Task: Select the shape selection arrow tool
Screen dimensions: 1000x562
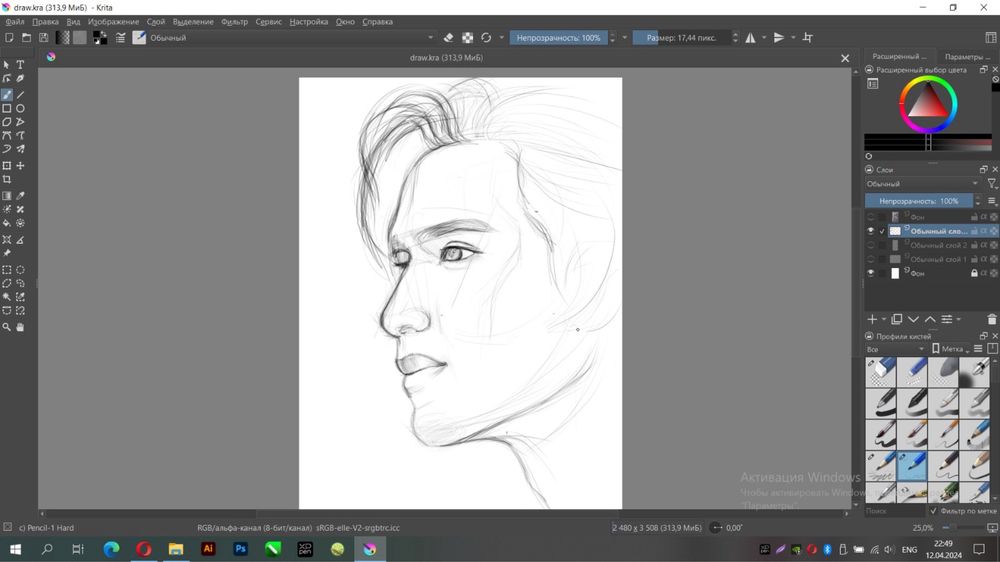Action: click(6, 65)
